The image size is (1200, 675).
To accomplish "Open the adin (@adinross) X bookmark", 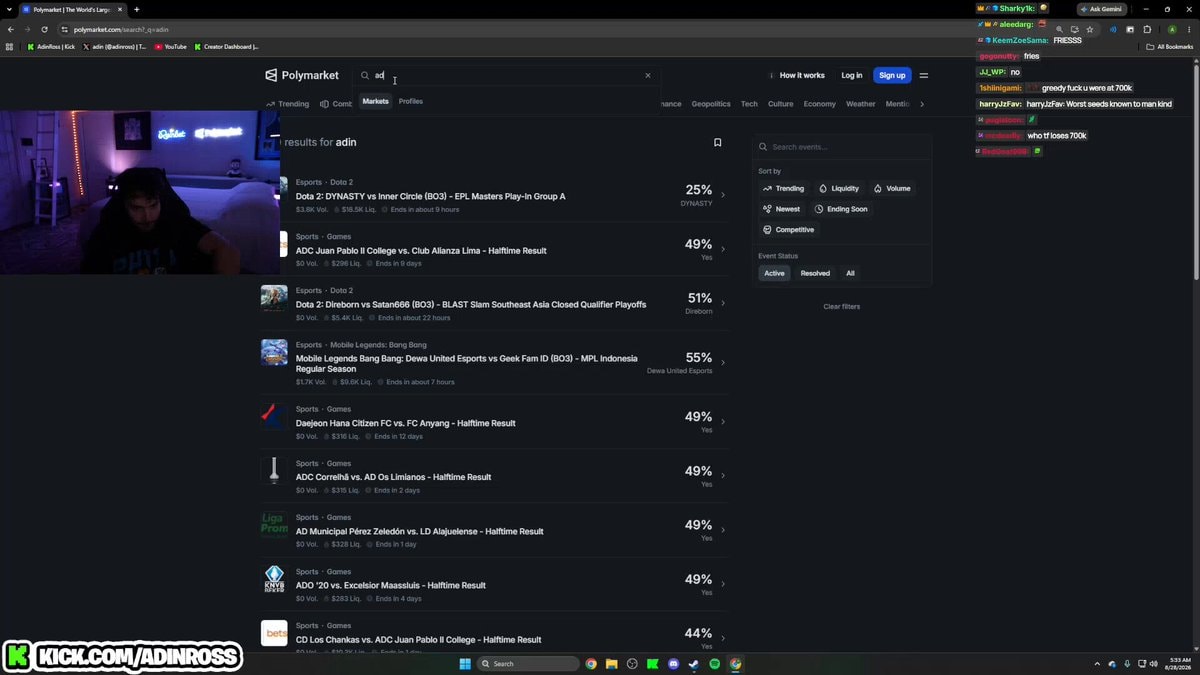I will coord(114,46).
